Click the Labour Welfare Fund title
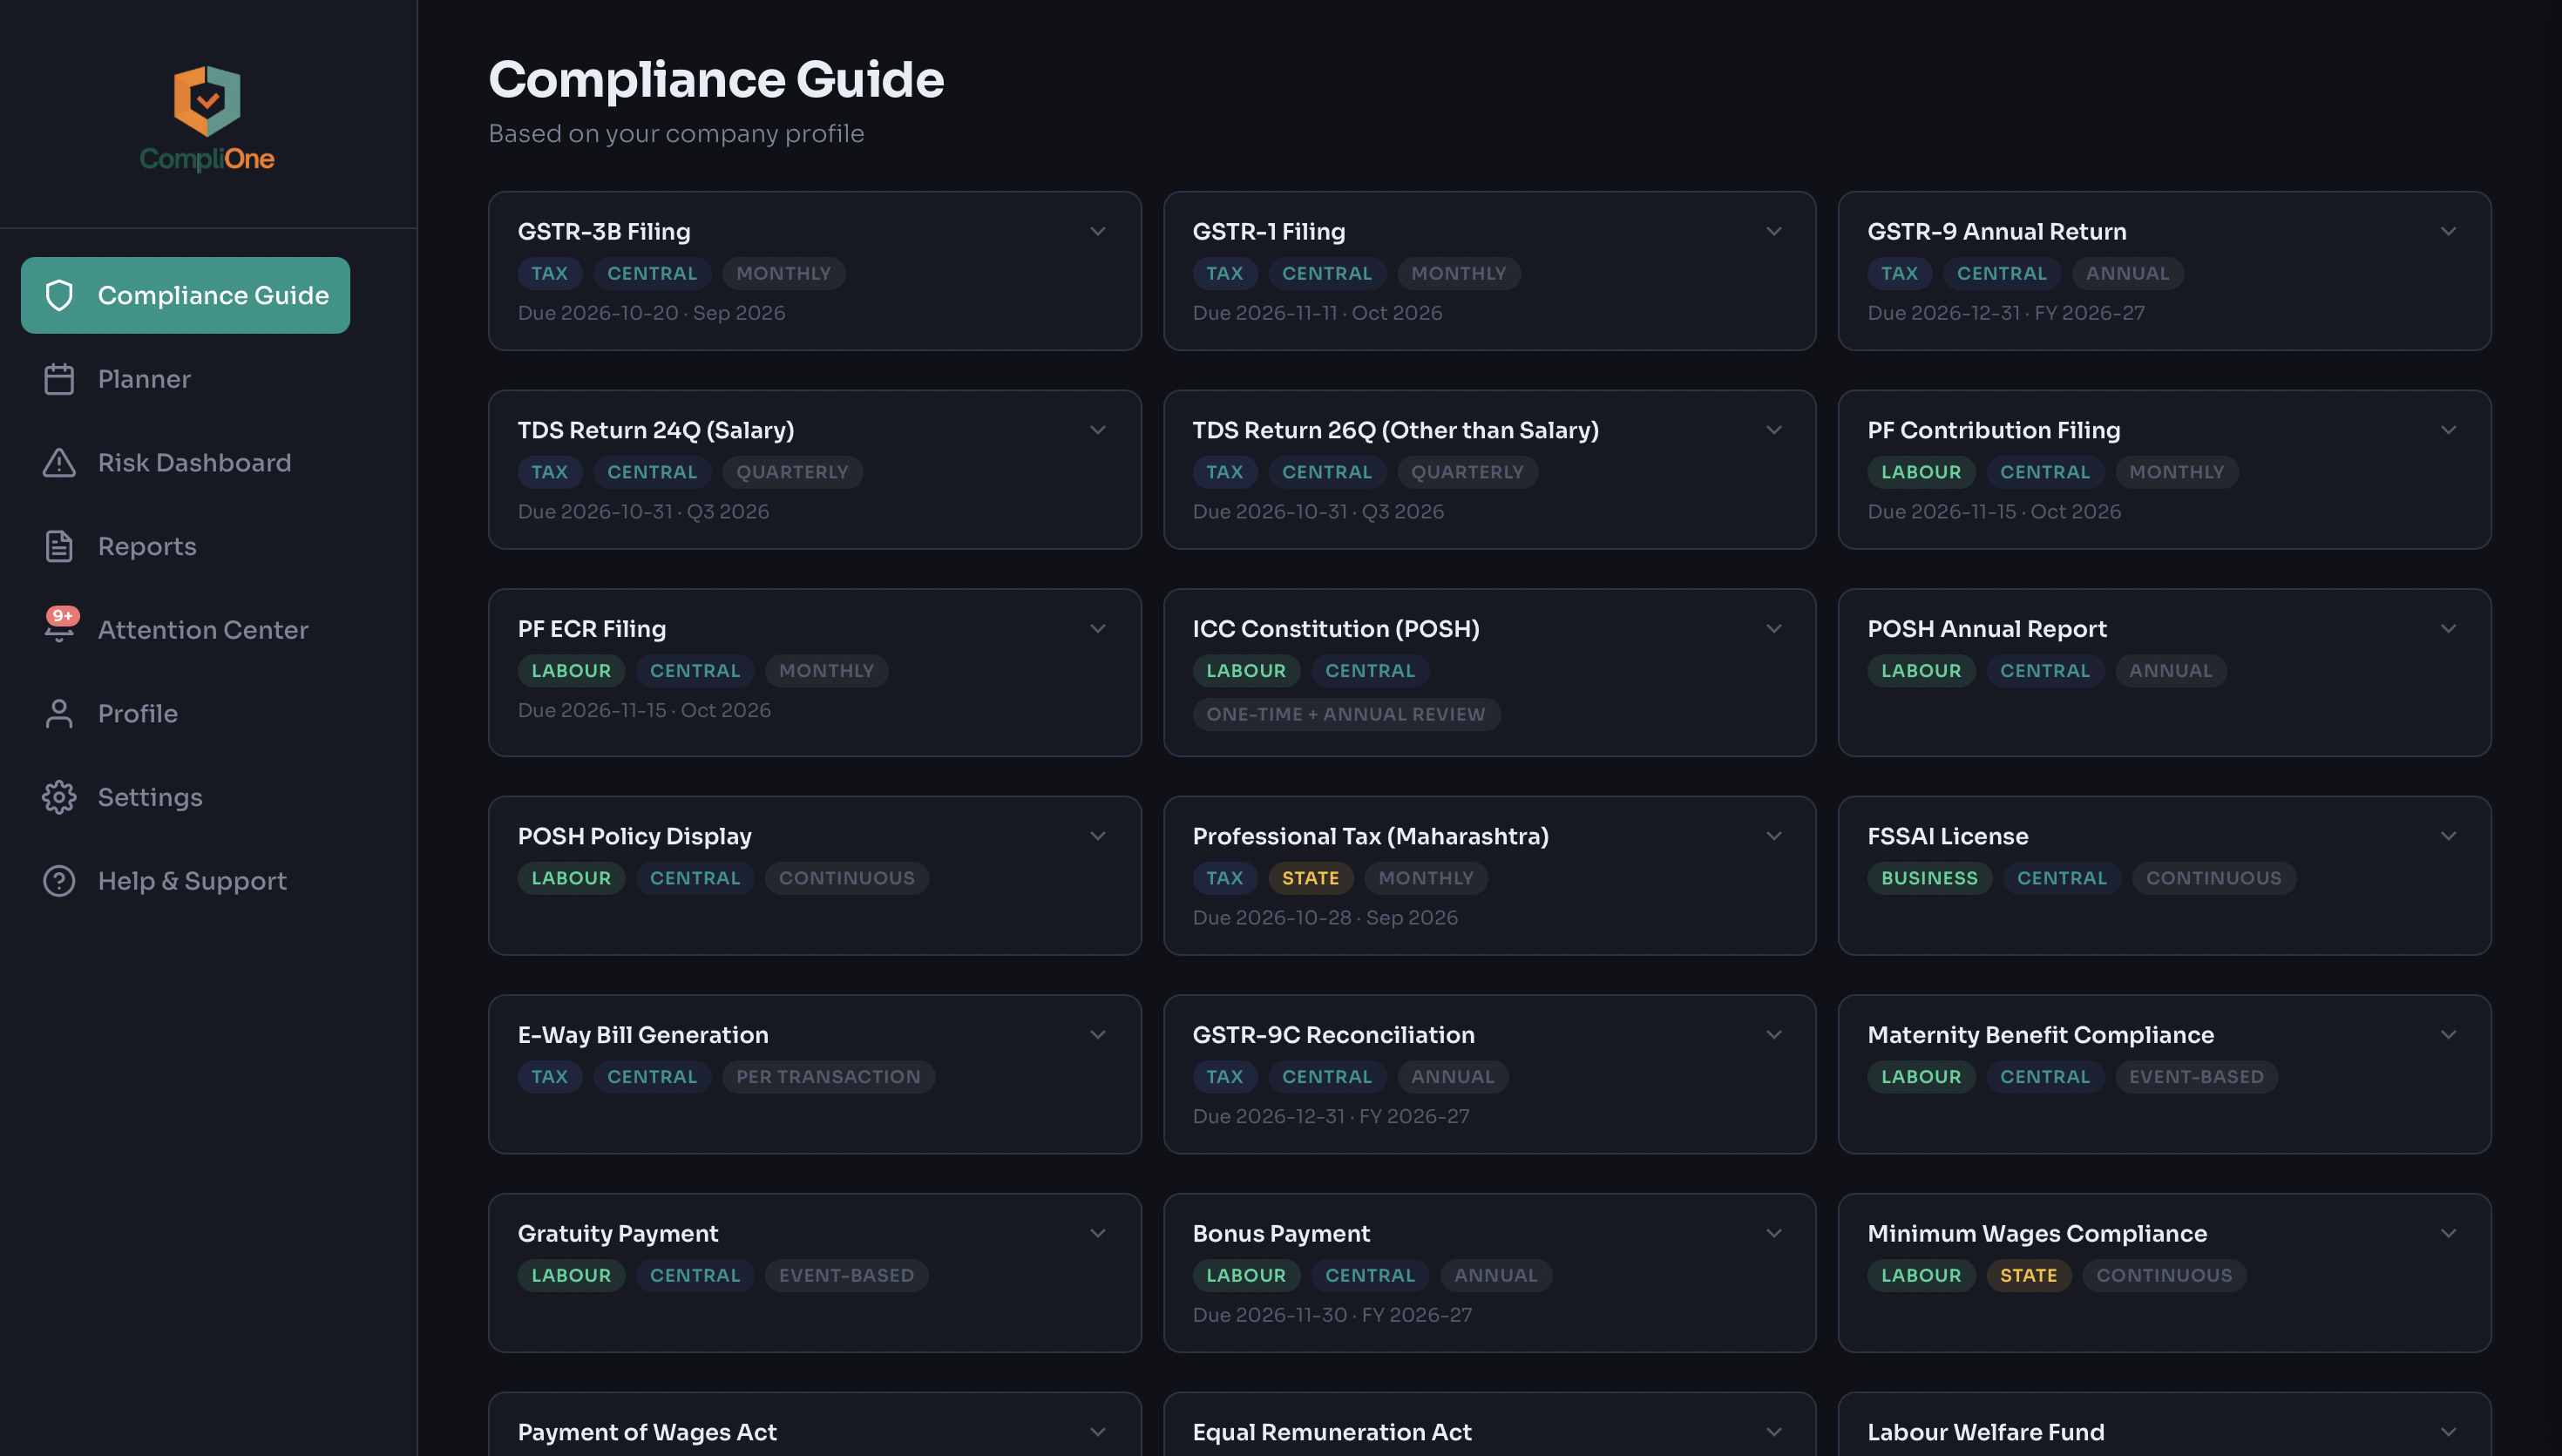The height and width of the screenshot is (1456, 2562). [1986, 1432]
